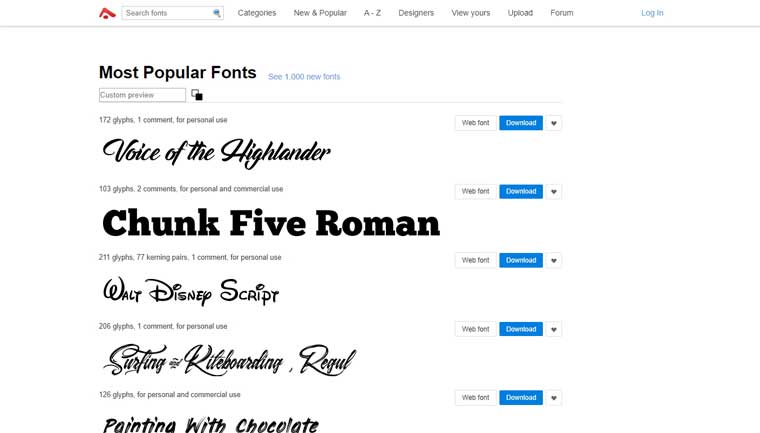Click heart icon for Surfing & Kiteboarding font

[554, 330]
